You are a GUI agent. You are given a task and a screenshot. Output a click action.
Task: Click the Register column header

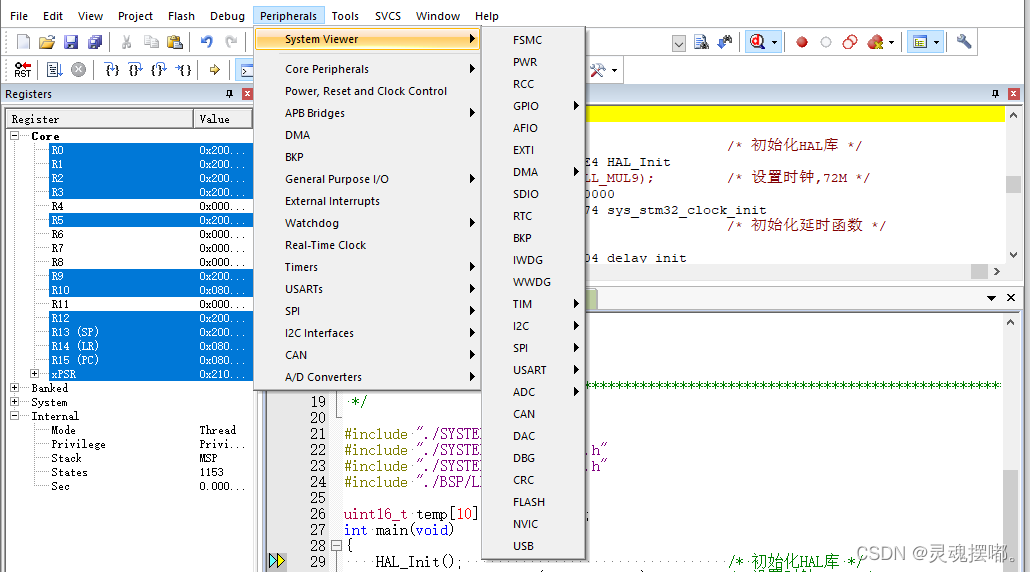pos(100,119)
